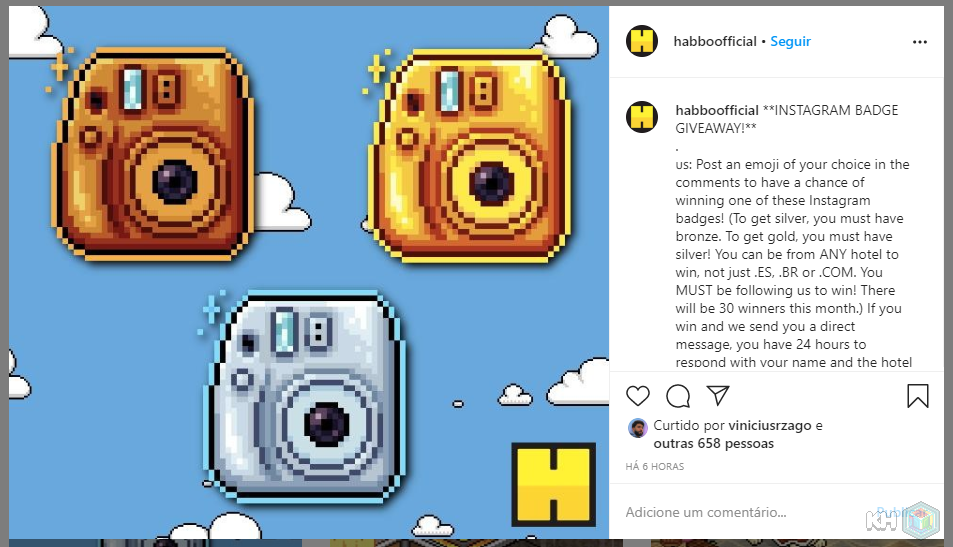
Task: Like the post with the heart icon
Action: [638, 396]
